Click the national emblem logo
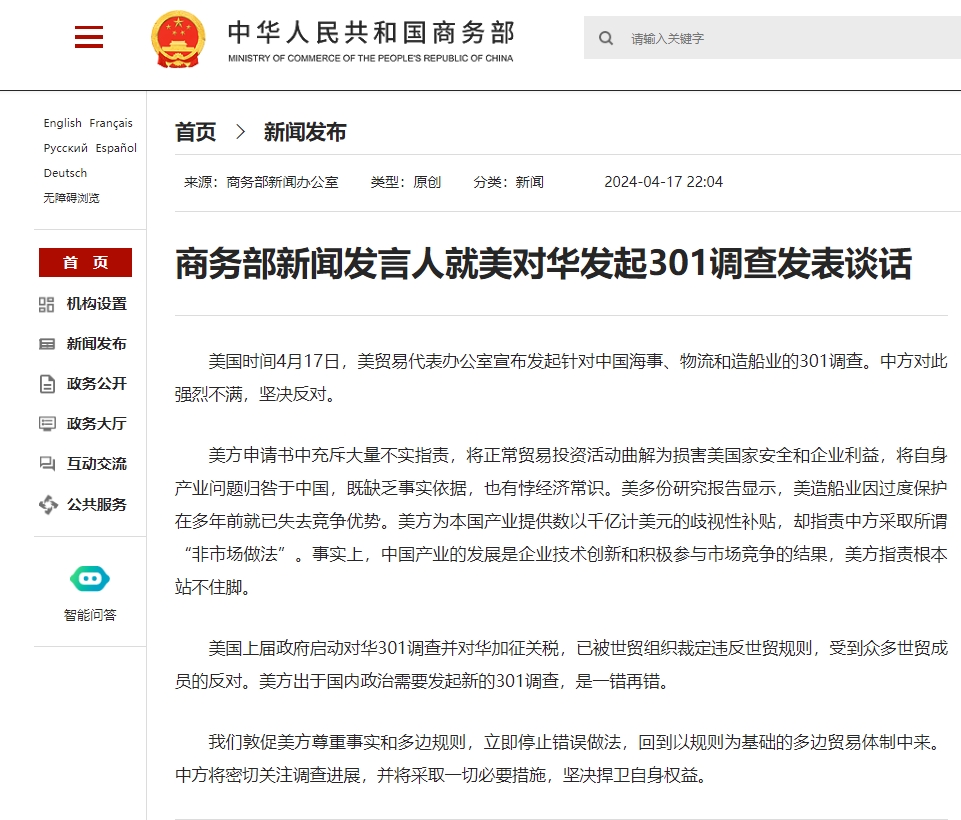Screen dimensions: 961x820 178,39
